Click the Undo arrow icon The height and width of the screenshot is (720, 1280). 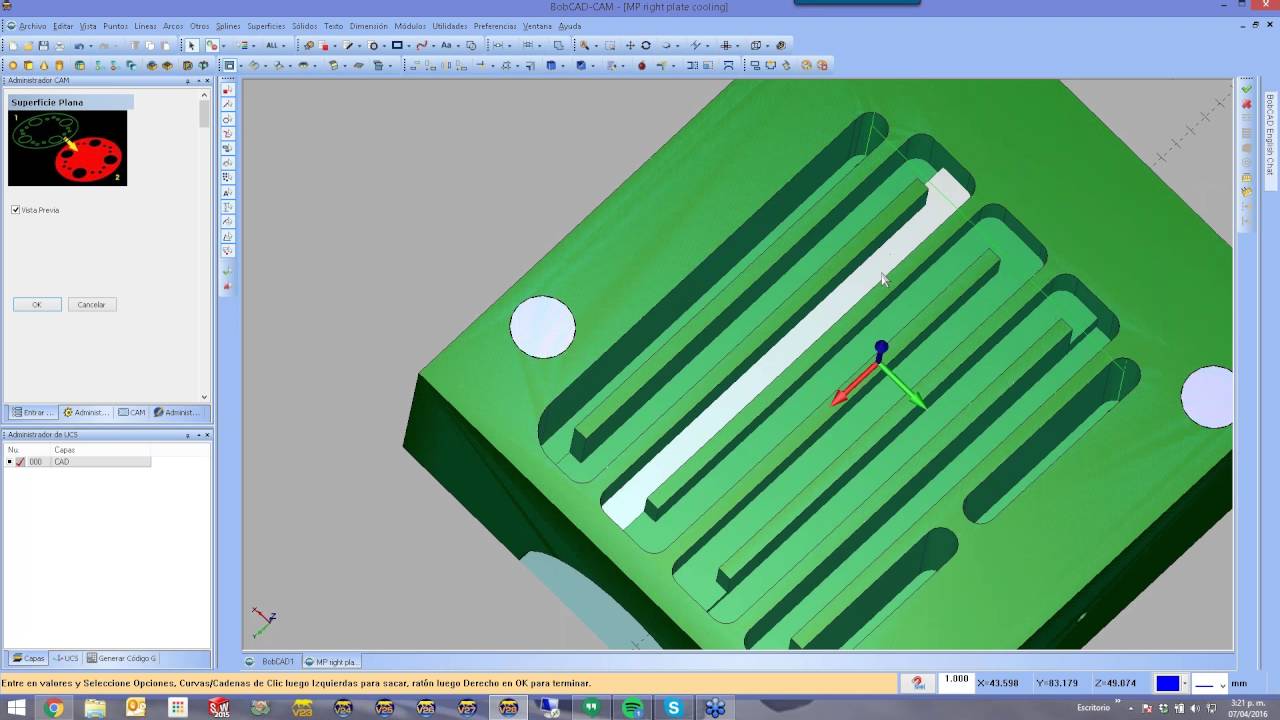point(79,46)
